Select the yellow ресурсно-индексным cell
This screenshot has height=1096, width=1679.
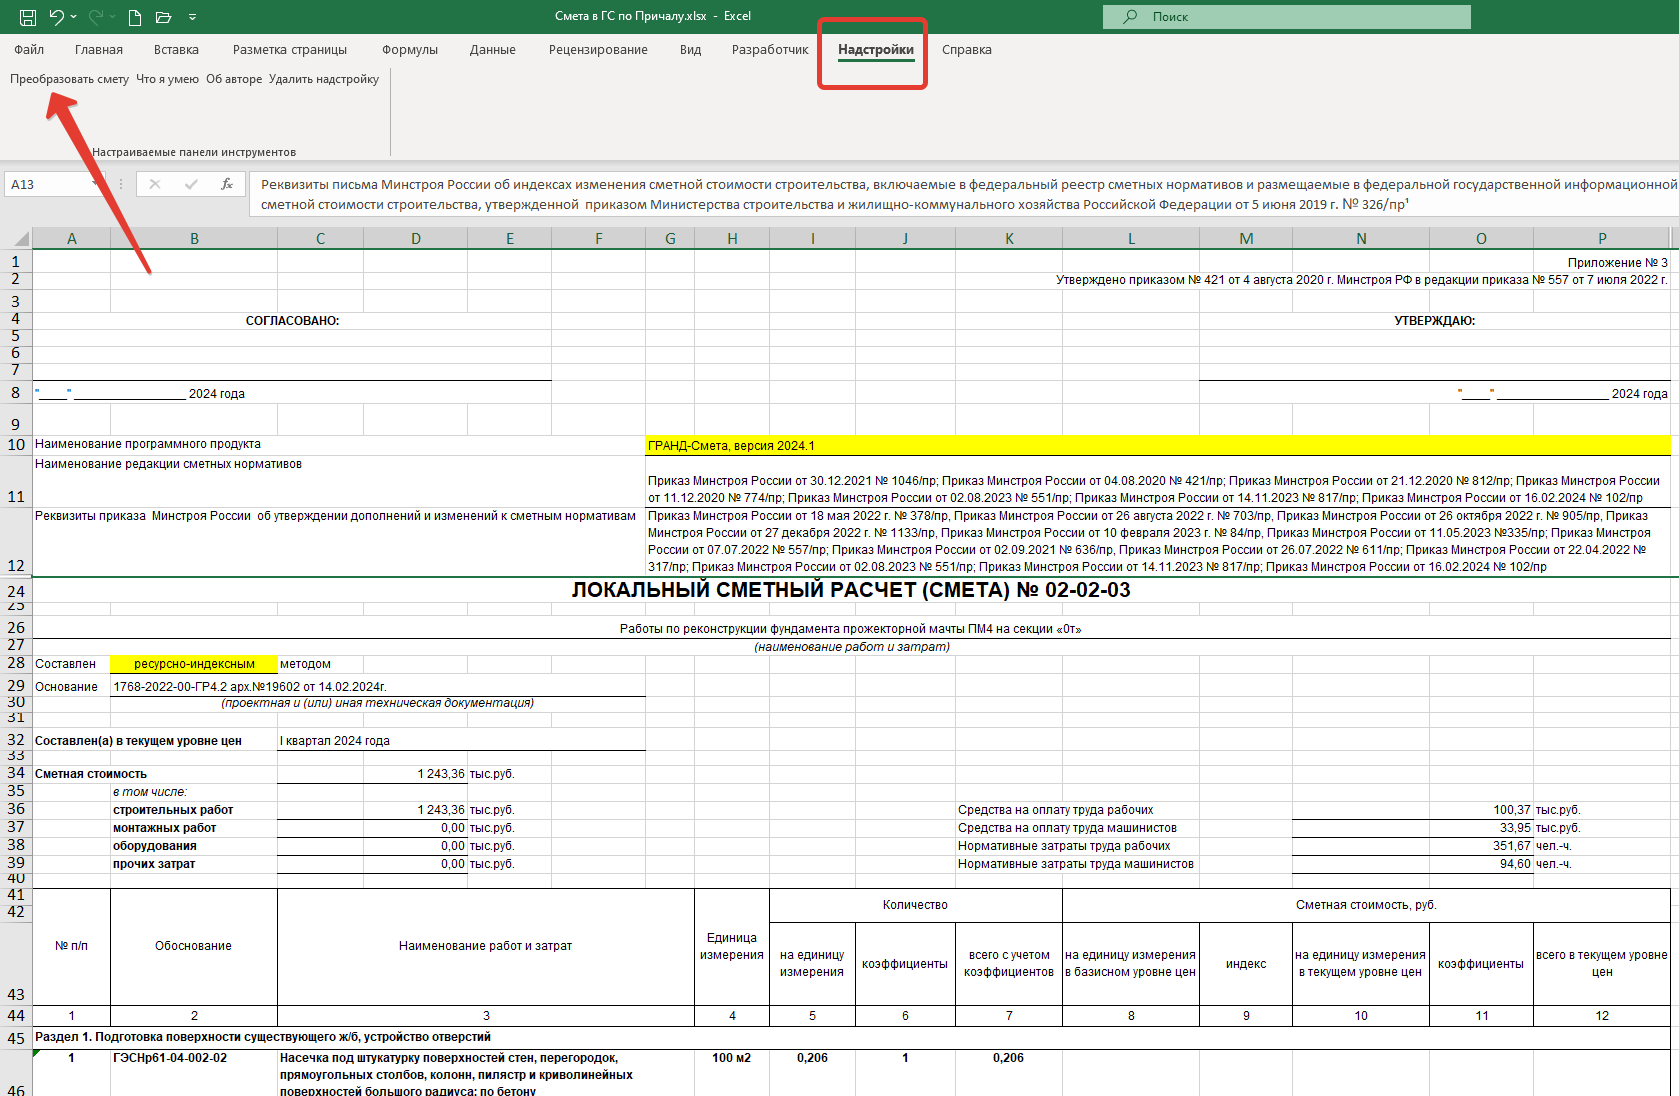[x=194, y=664]
